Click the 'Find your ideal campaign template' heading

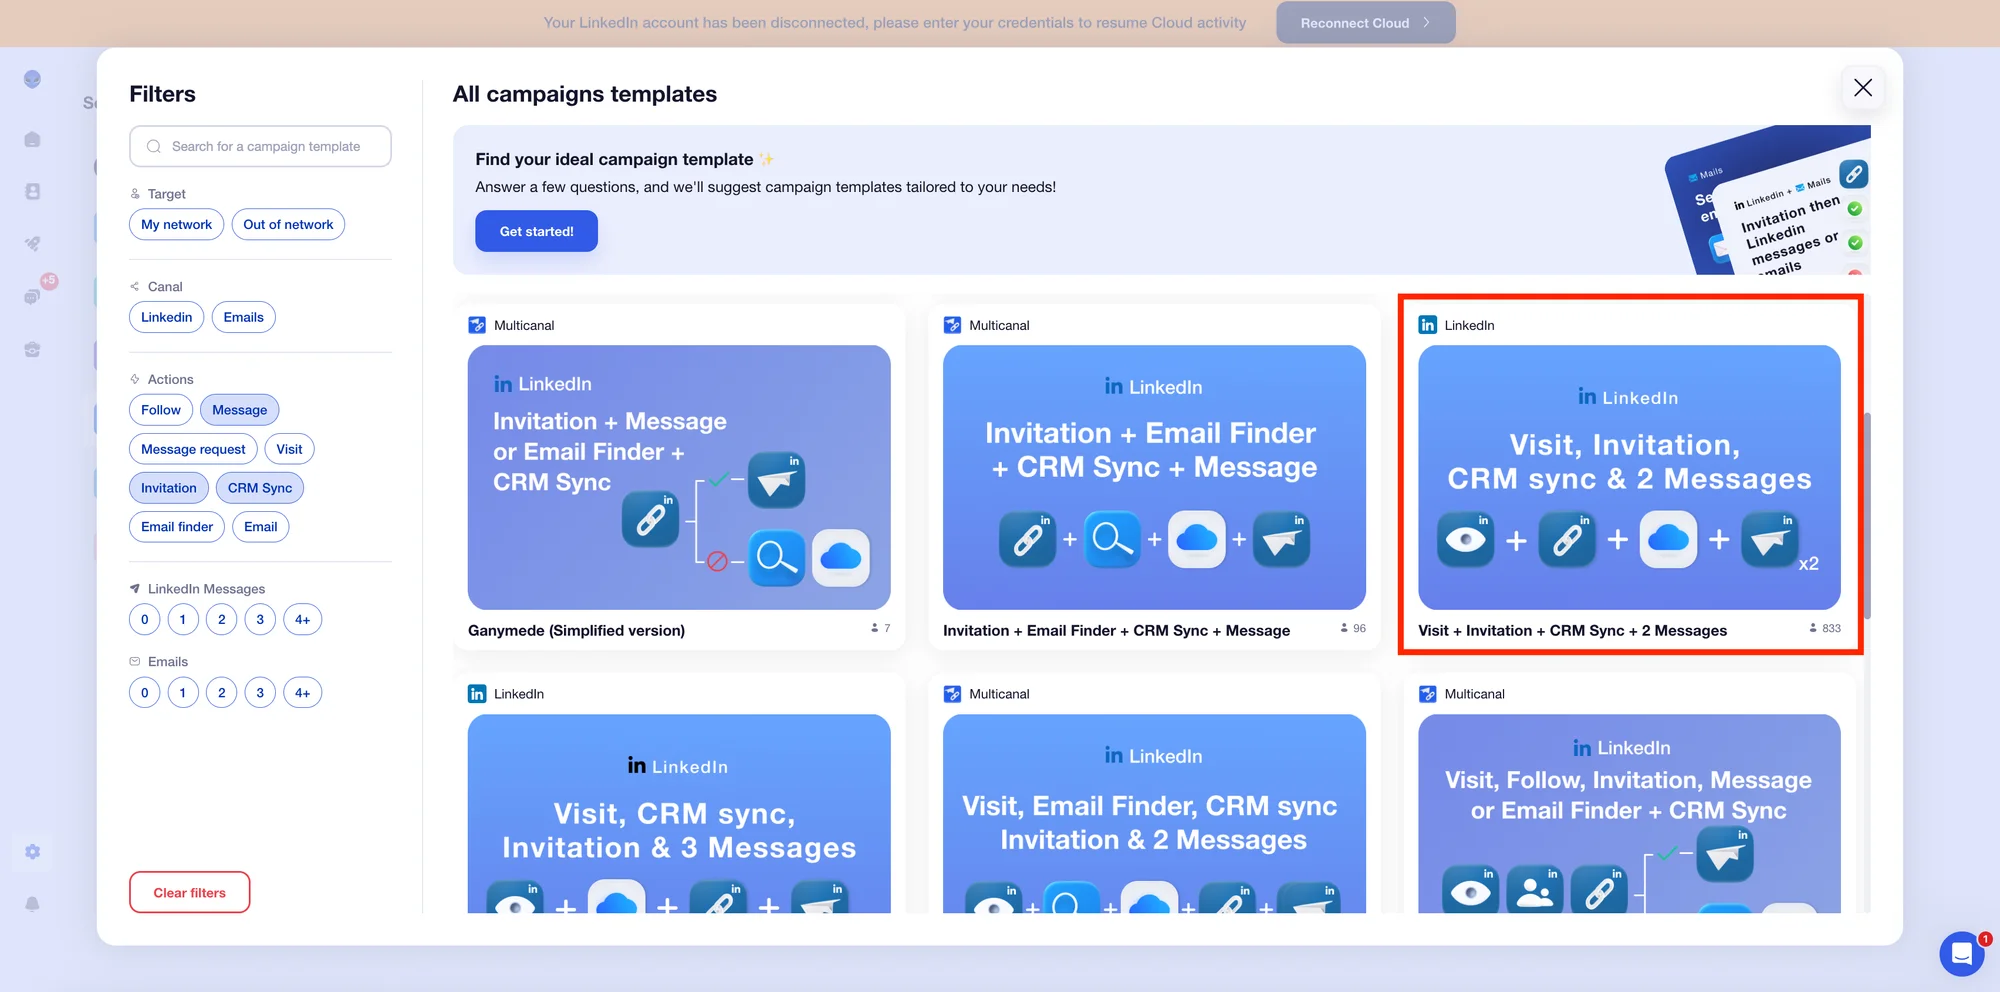click(x=614, y=159)
